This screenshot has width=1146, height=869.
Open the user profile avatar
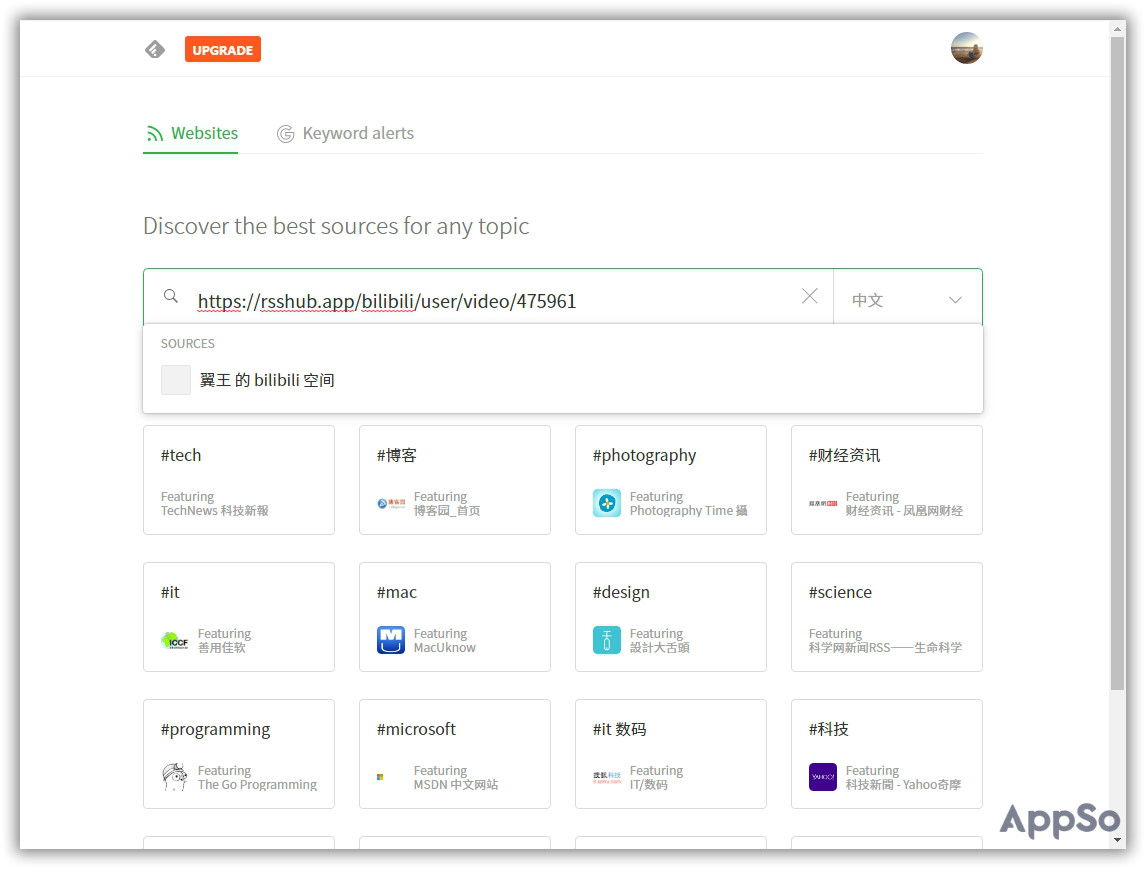[x=966, y=48]
